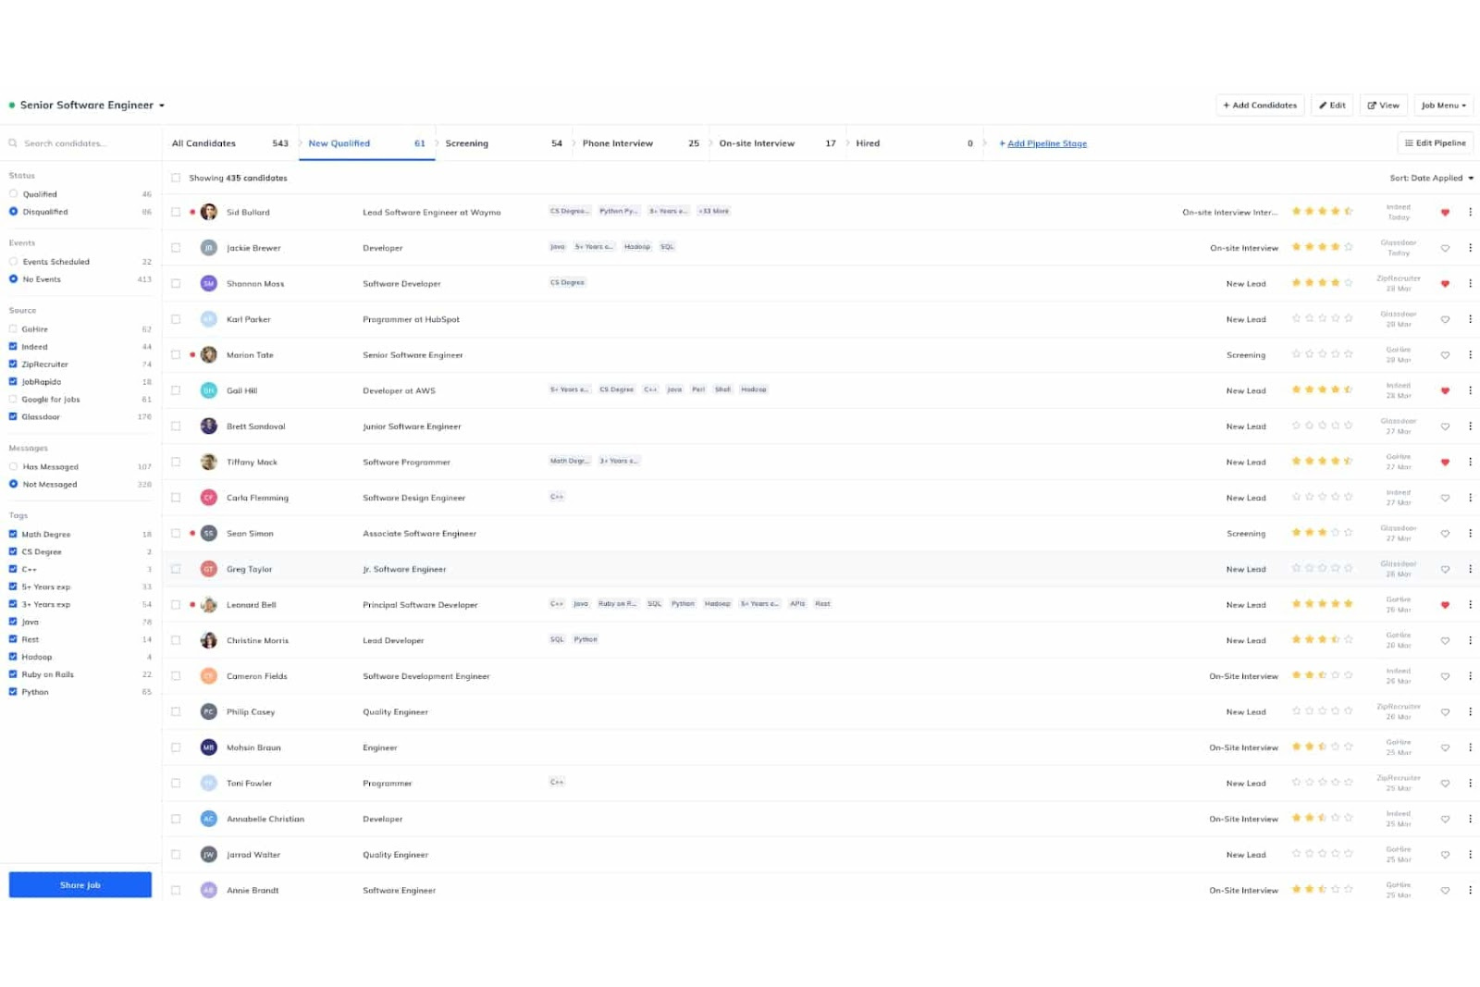
Task: Go to the On-site Interview tab
Action: [x=778, y=143]
